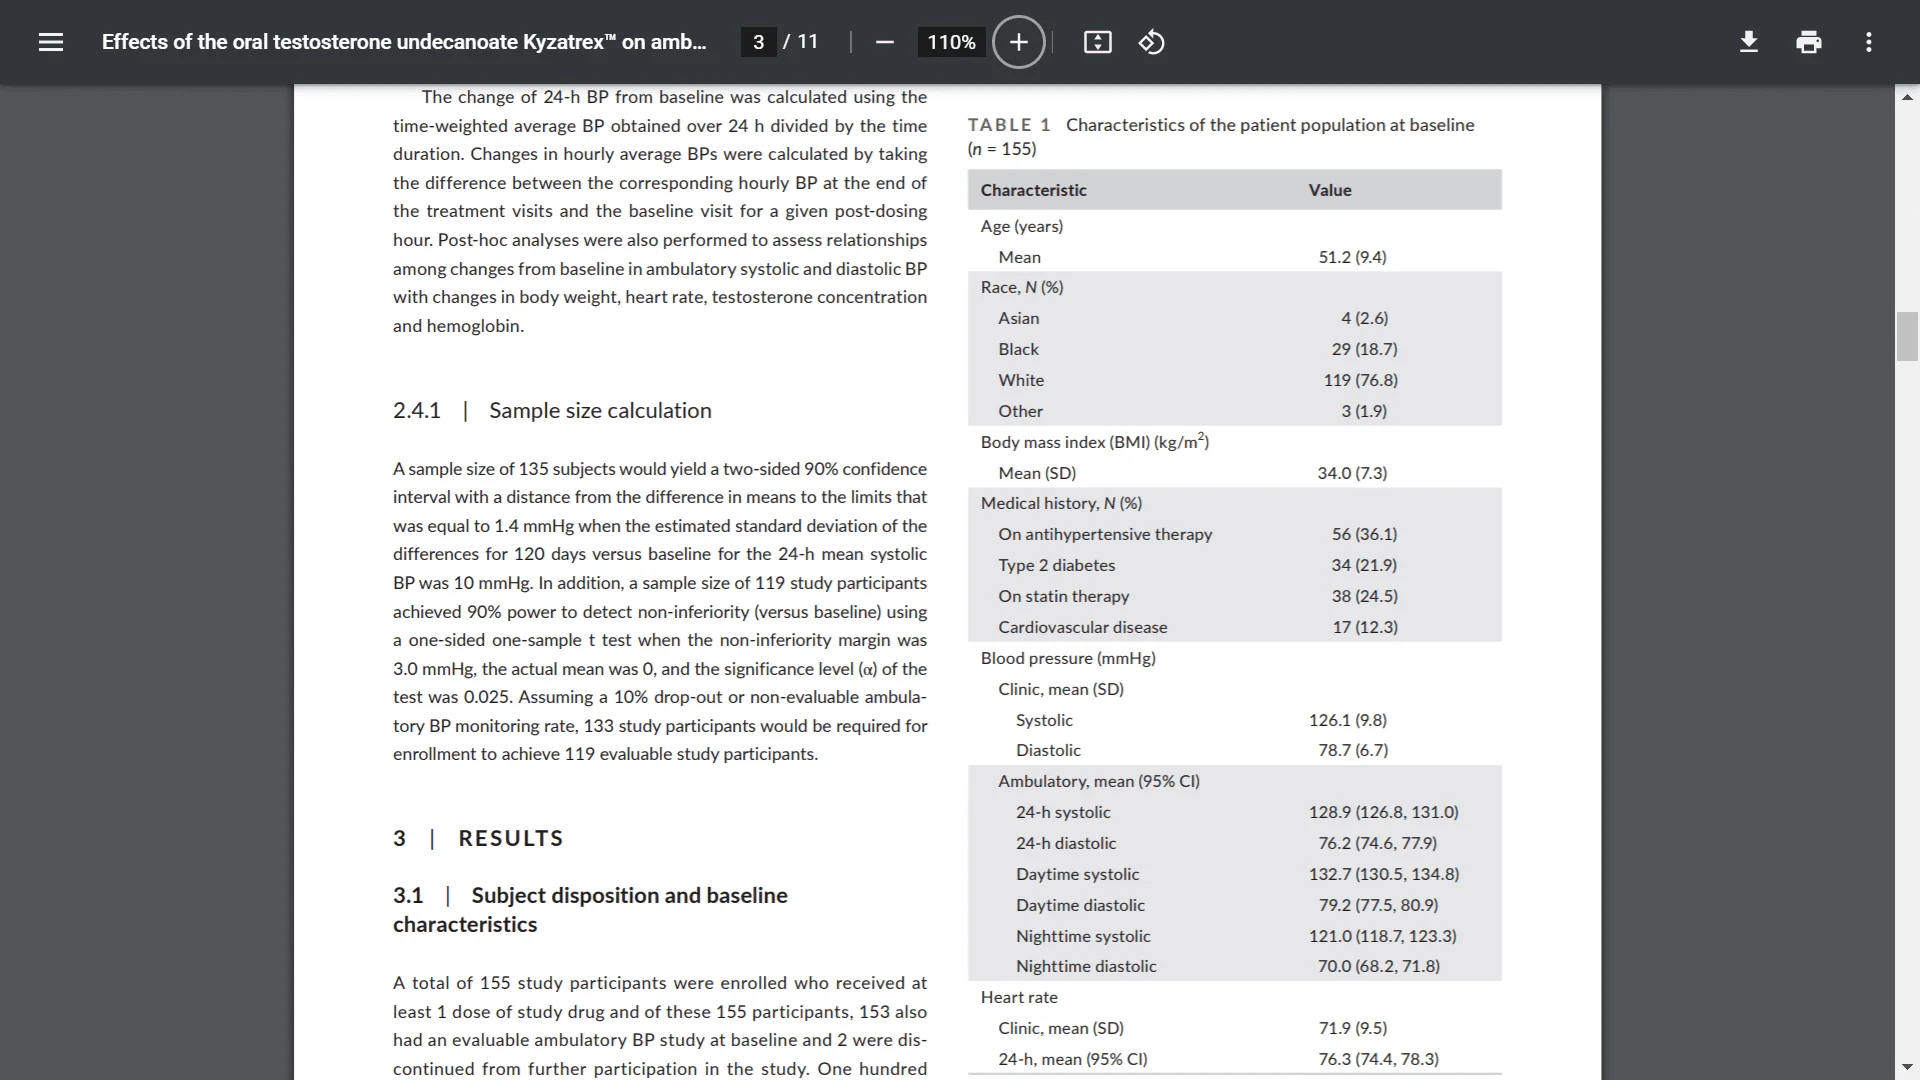Click the 'Nighttime systolic' row label
This screenshot has width=1920, height=1080.
coord(1083,936)
